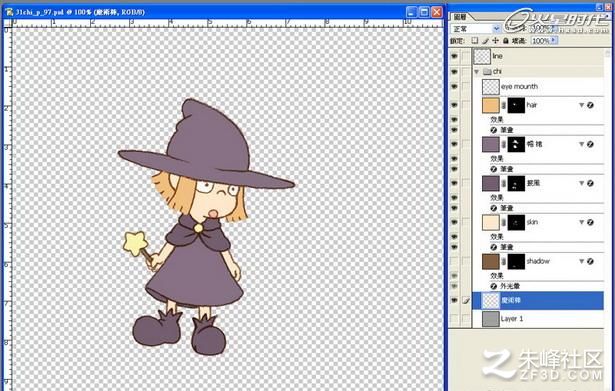Minimize the PSD document window
The width and height of the screenshot is (615, 391).
tap(411, 12)
